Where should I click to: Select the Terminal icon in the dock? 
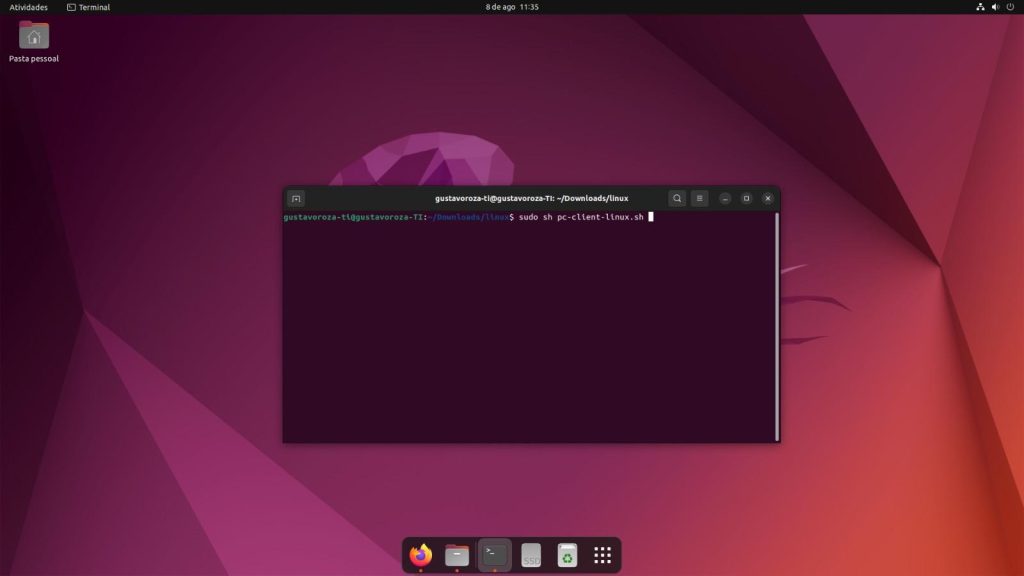coord(494,555)
